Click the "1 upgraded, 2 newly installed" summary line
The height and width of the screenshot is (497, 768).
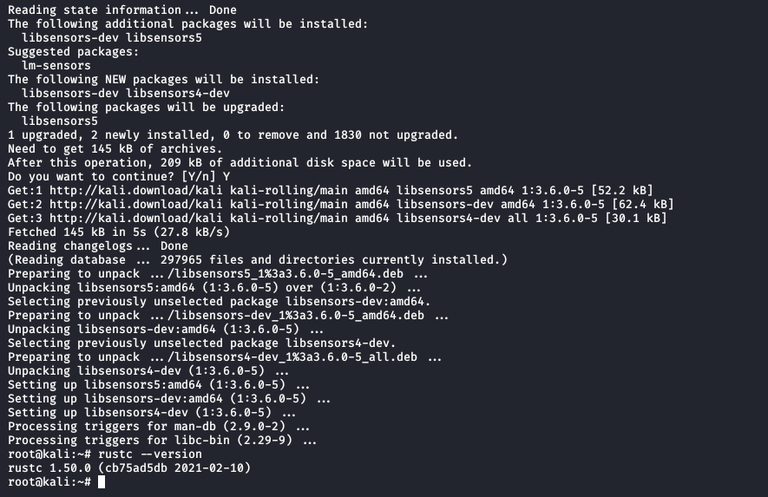click(230, 134)
